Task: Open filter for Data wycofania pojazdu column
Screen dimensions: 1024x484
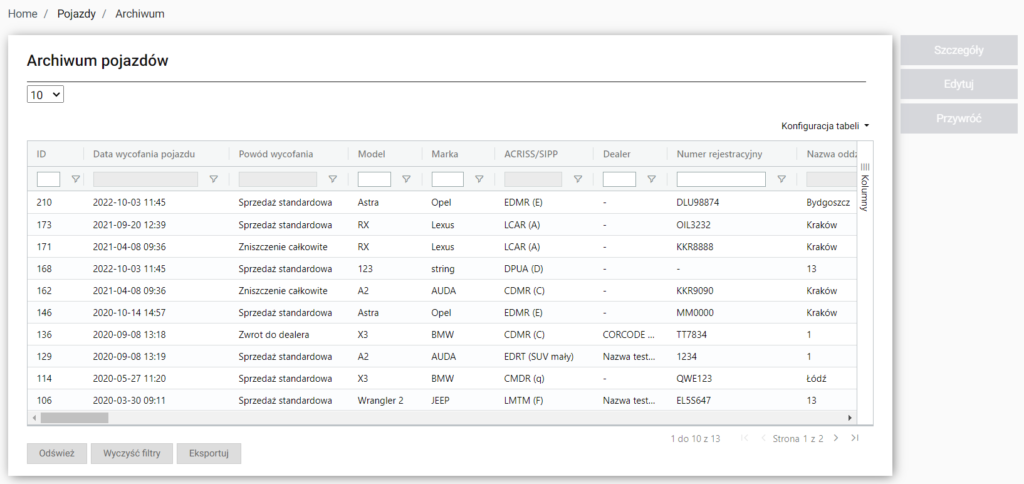Action: coord(213,180)
